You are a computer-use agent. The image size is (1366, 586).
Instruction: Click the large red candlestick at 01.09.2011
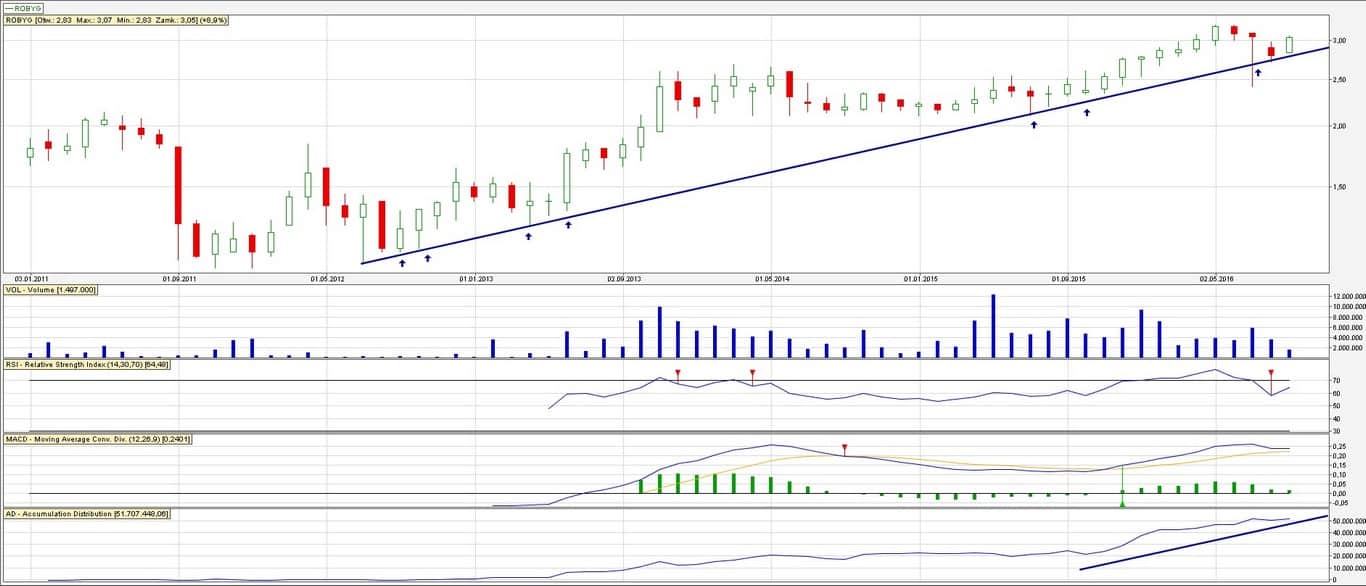tap(178, 185)
